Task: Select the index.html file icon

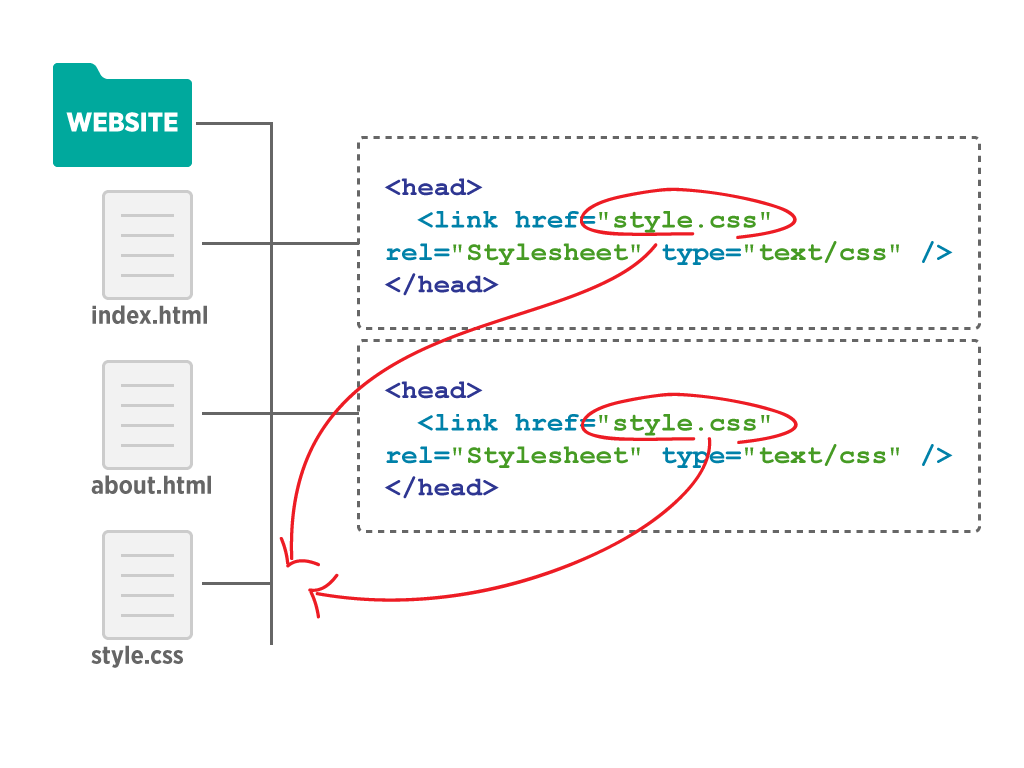Action: click(148, 245)
